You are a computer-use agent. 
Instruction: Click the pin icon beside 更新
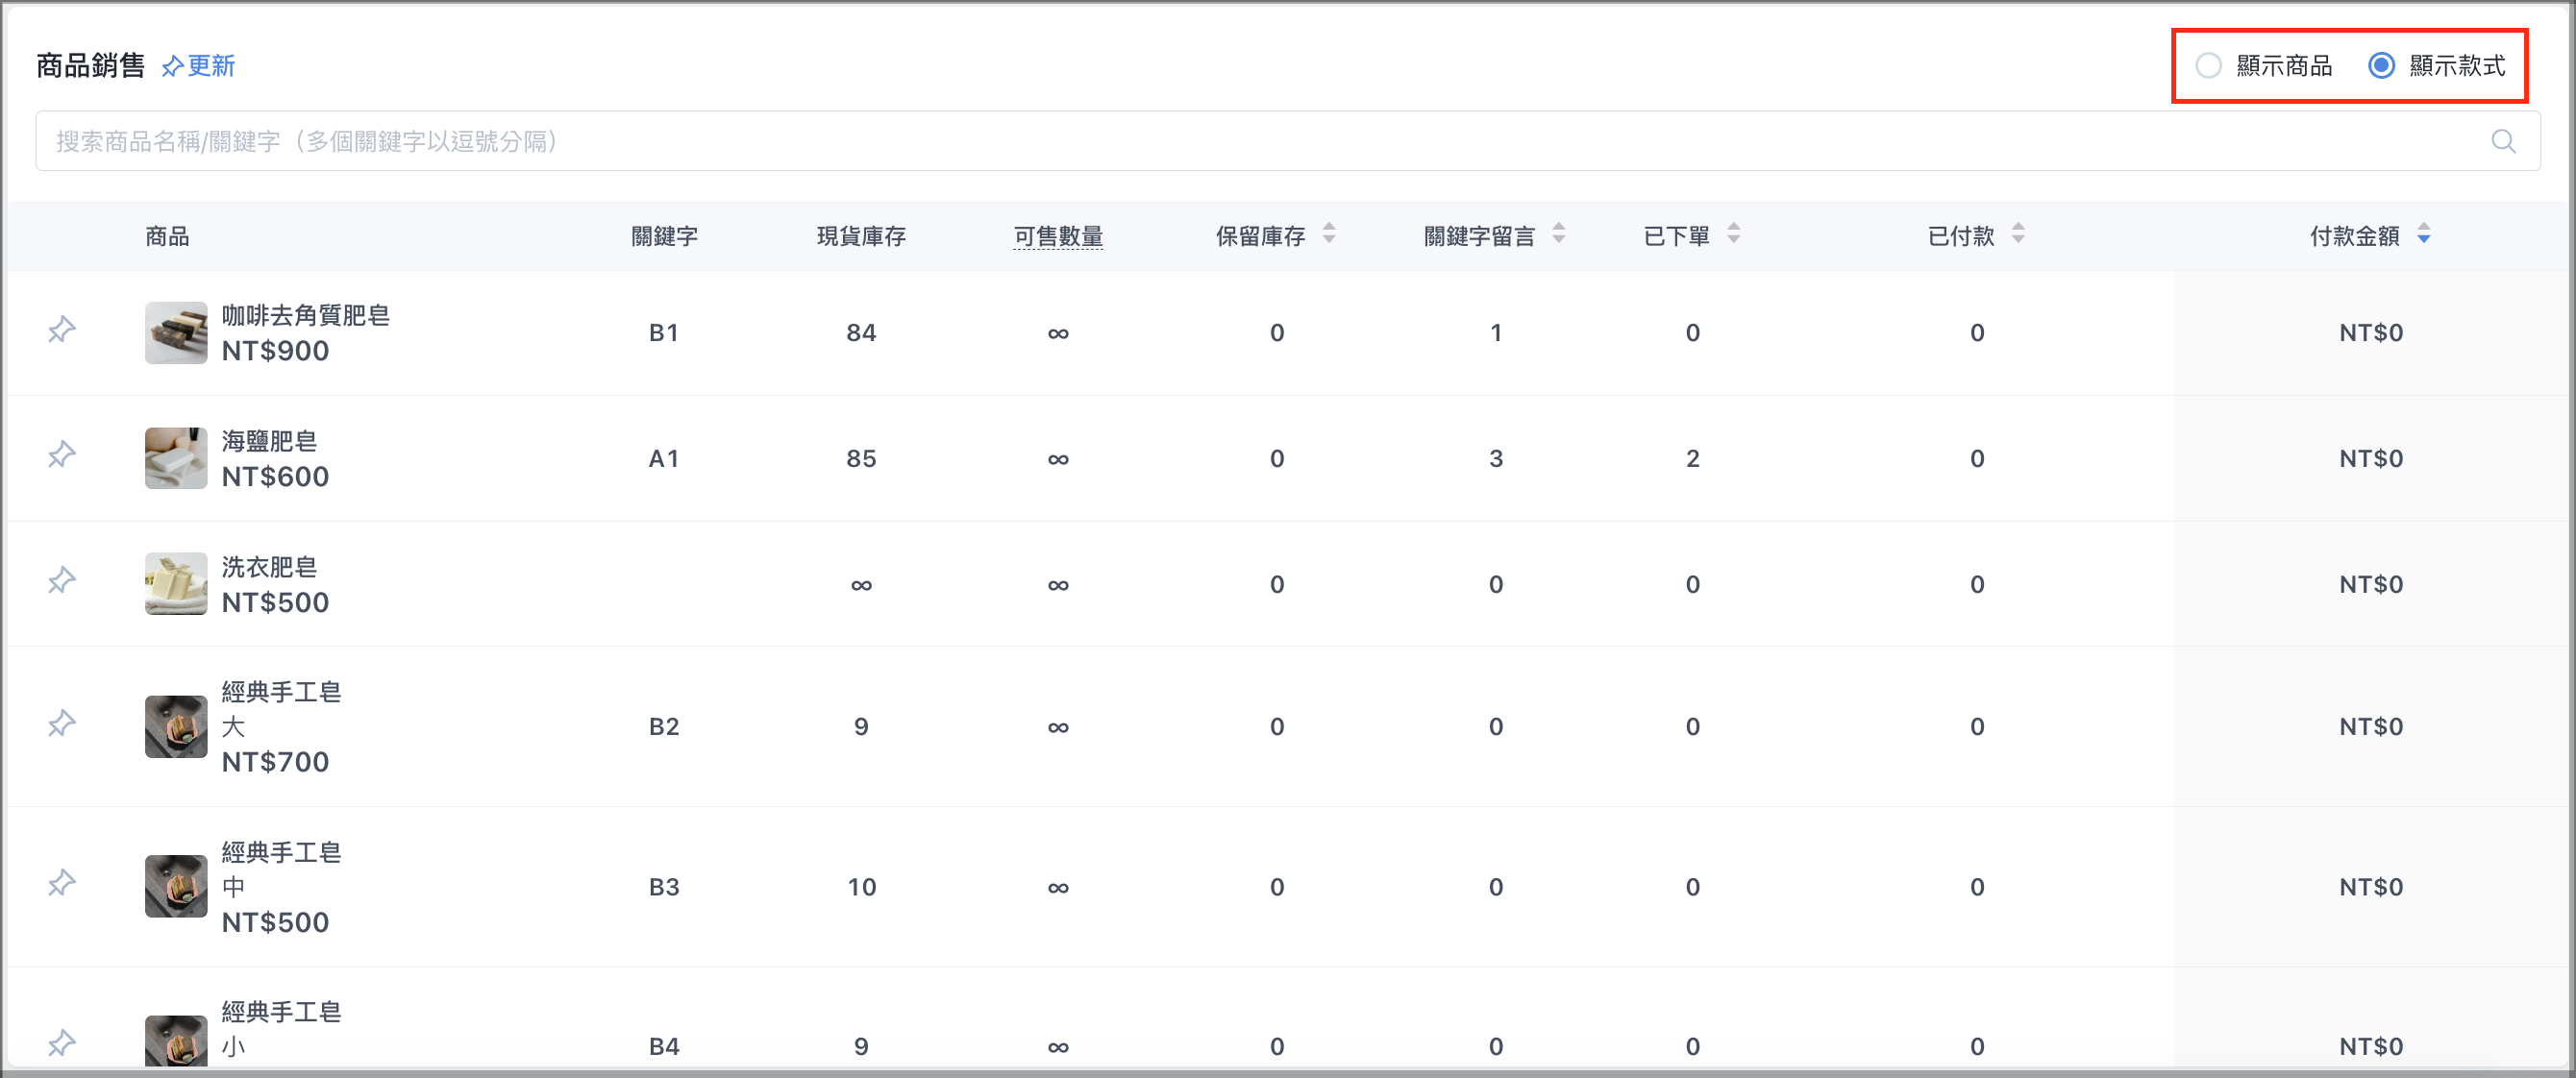tap(172, 66)
